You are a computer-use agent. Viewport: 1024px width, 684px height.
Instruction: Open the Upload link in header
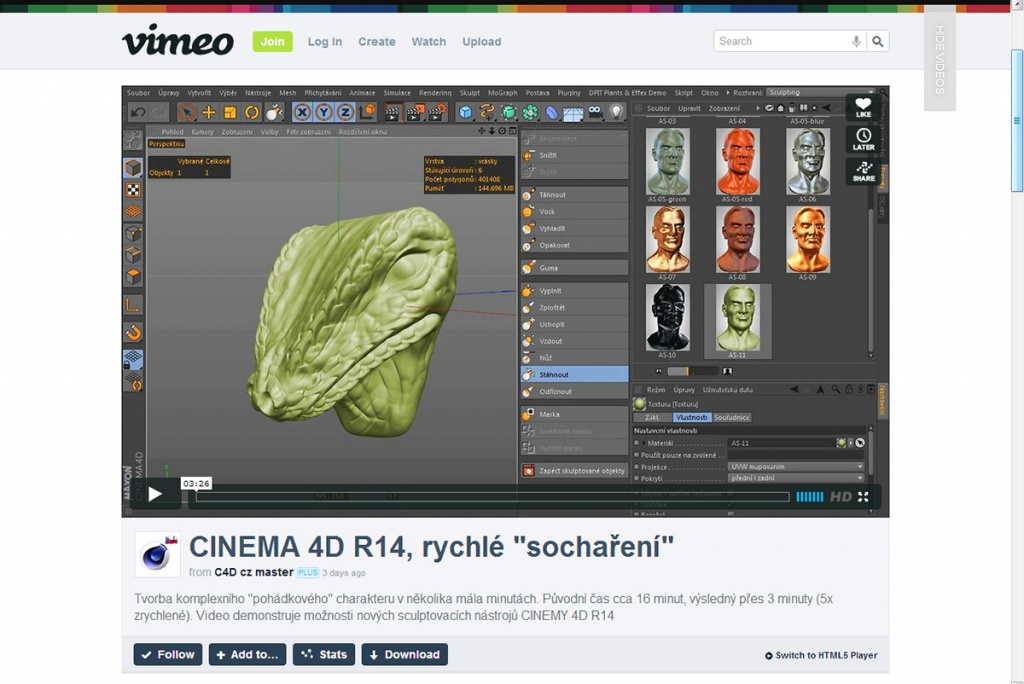[x=482, y=41]
